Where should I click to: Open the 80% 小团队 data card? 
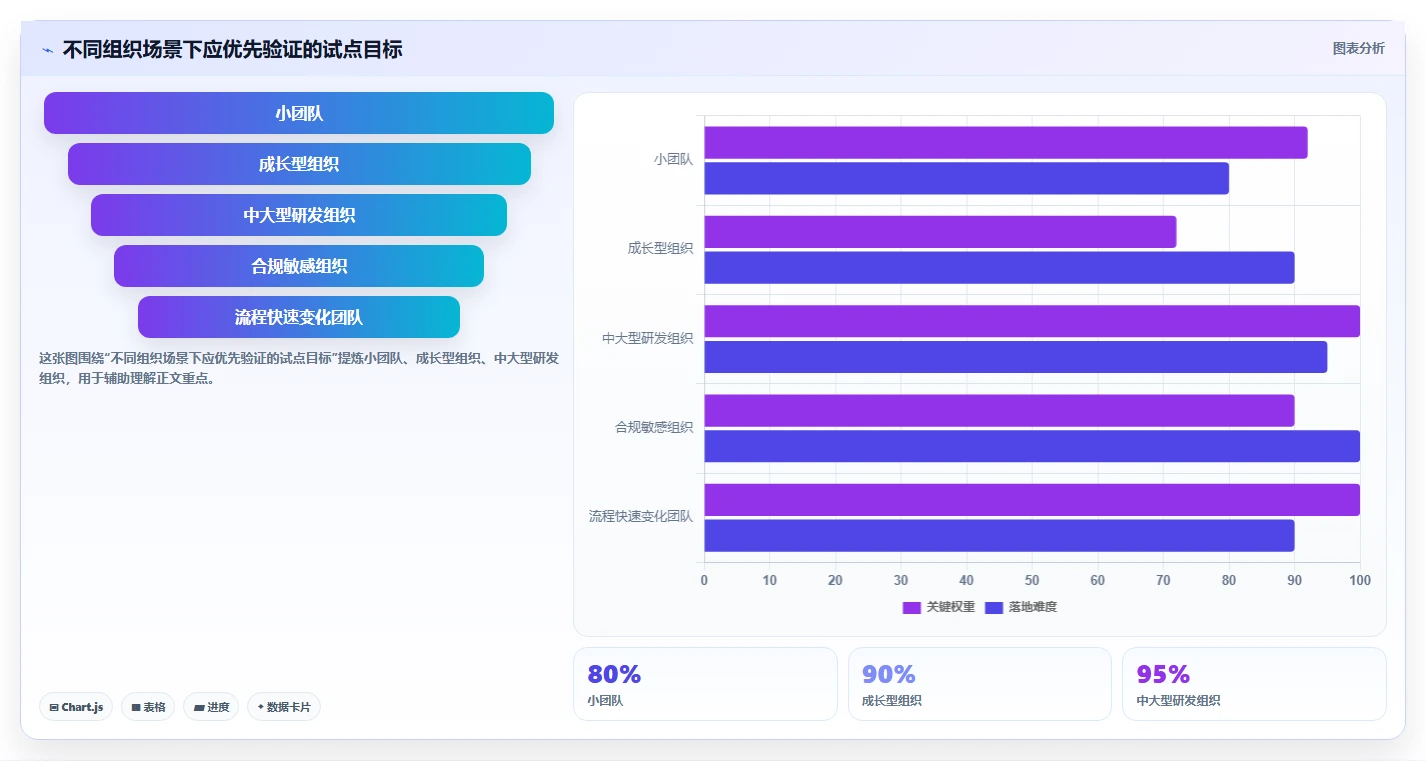705,684
